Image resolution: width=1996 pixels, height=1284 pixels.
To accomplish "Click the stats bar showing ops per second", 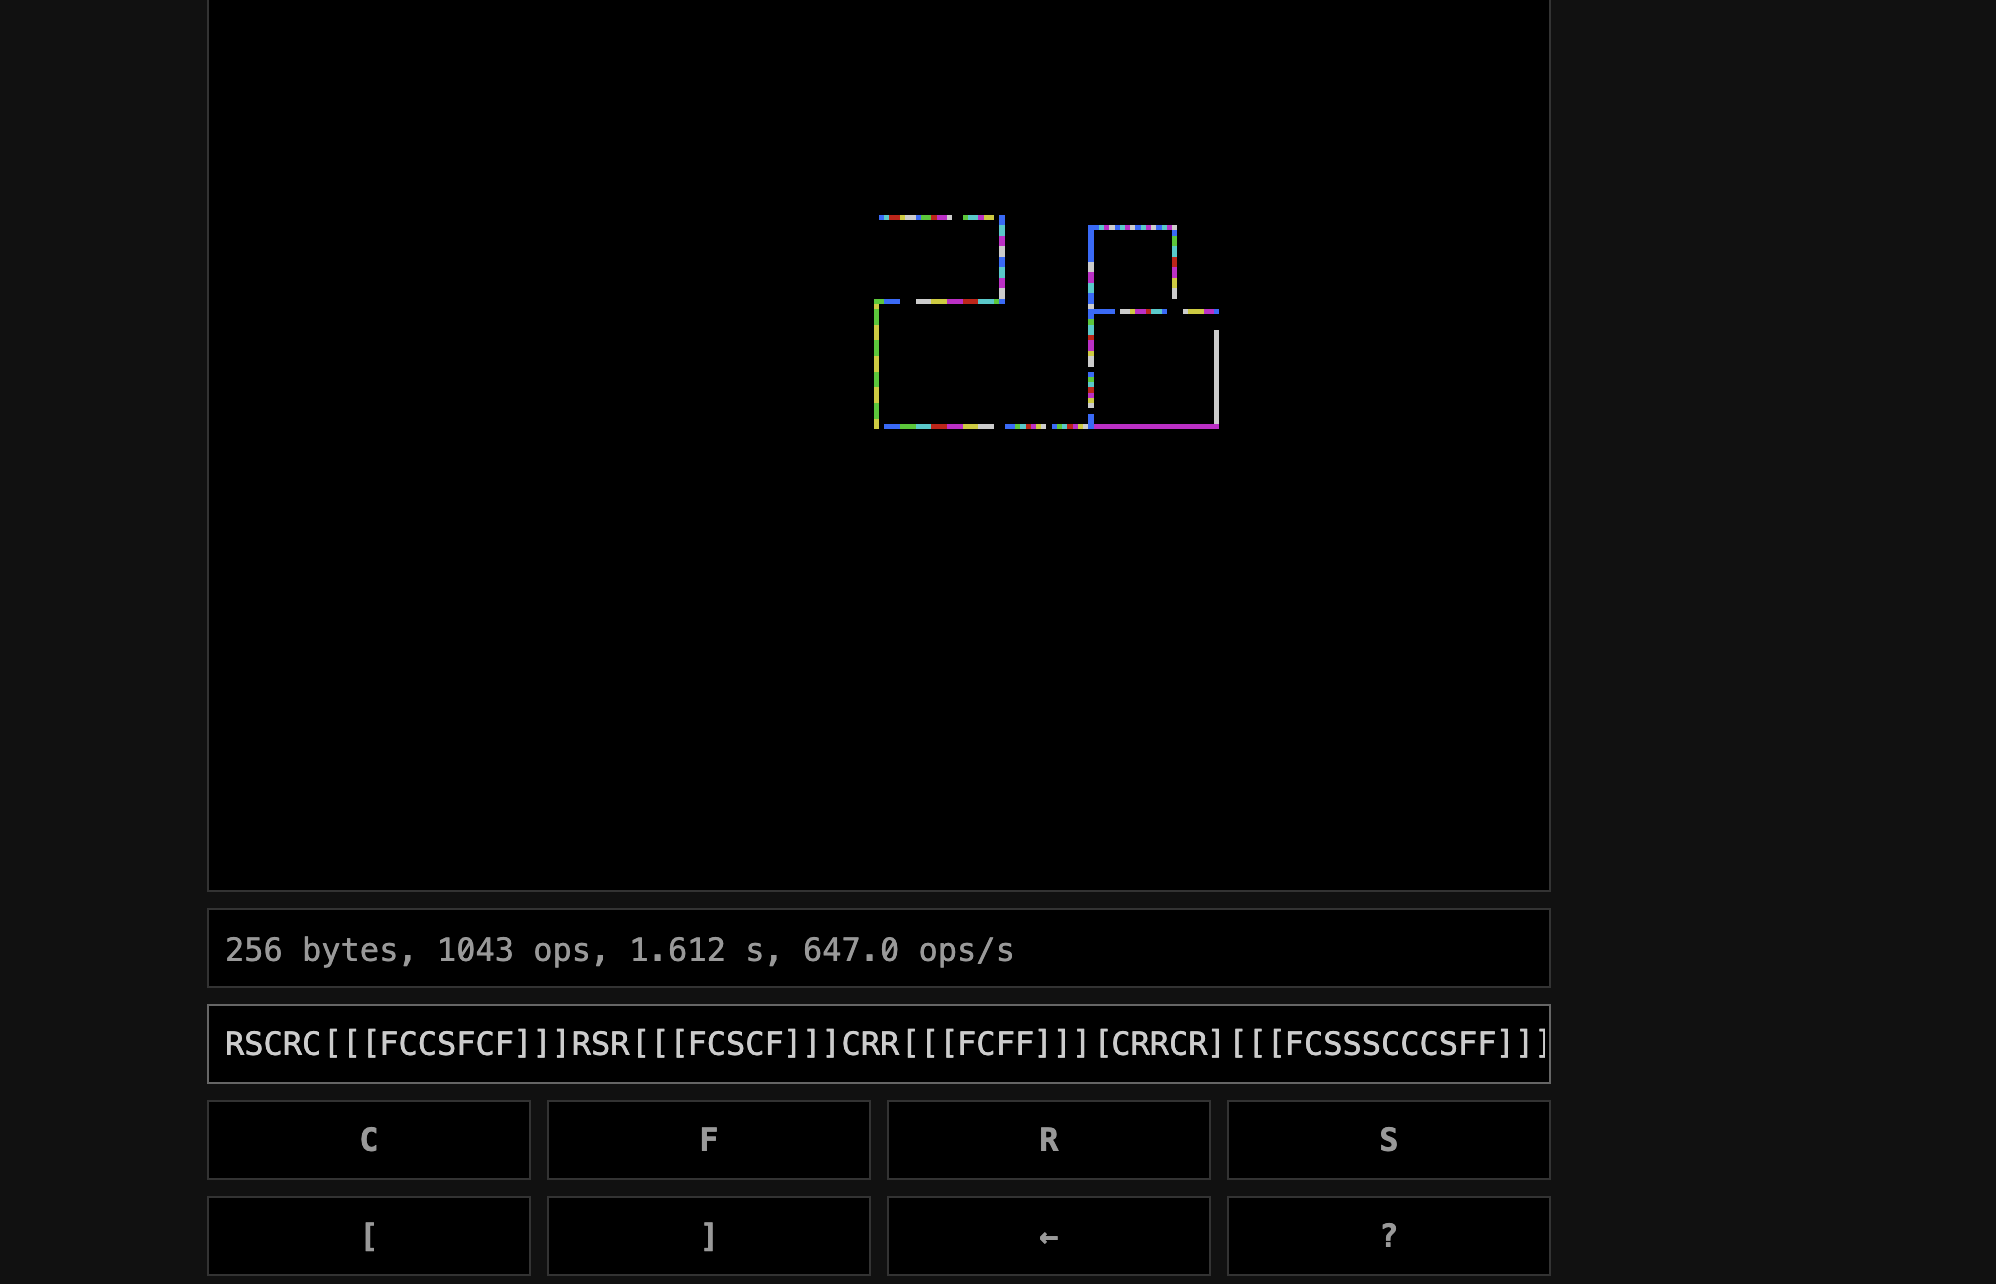I will click(x=878, y=948).
